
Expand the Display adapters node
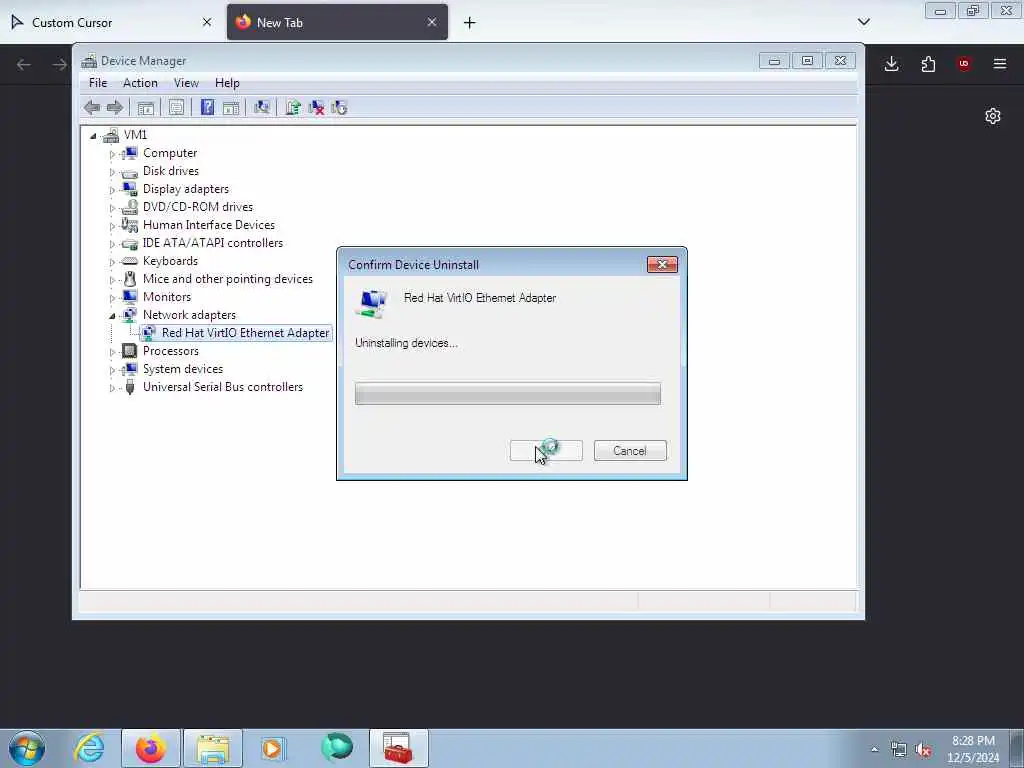112,190
